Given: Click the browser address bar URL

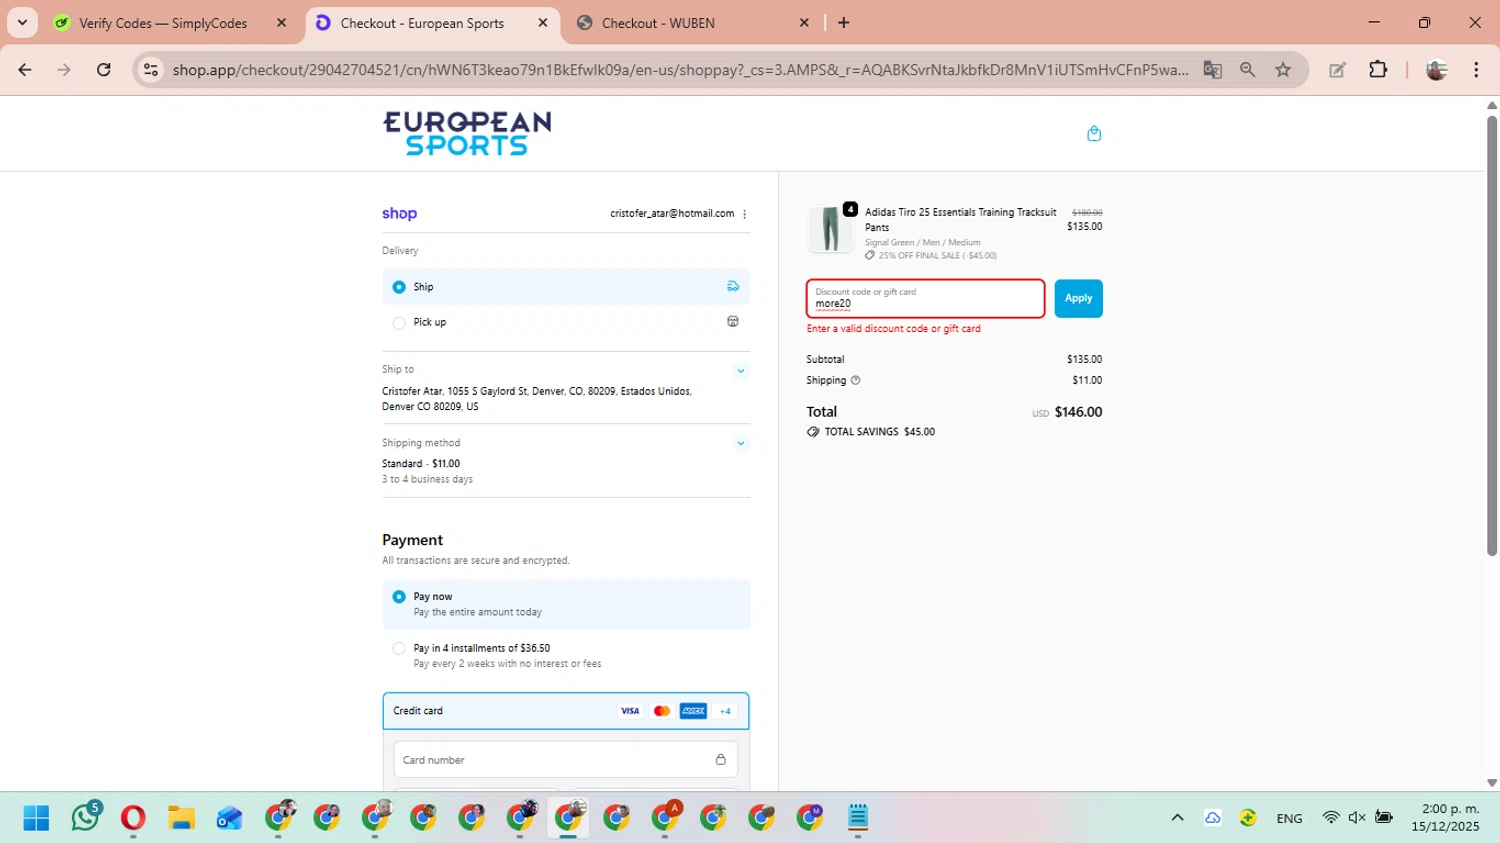Looking at the screenshot, I should pyautogui.click(x=680, y=69).
